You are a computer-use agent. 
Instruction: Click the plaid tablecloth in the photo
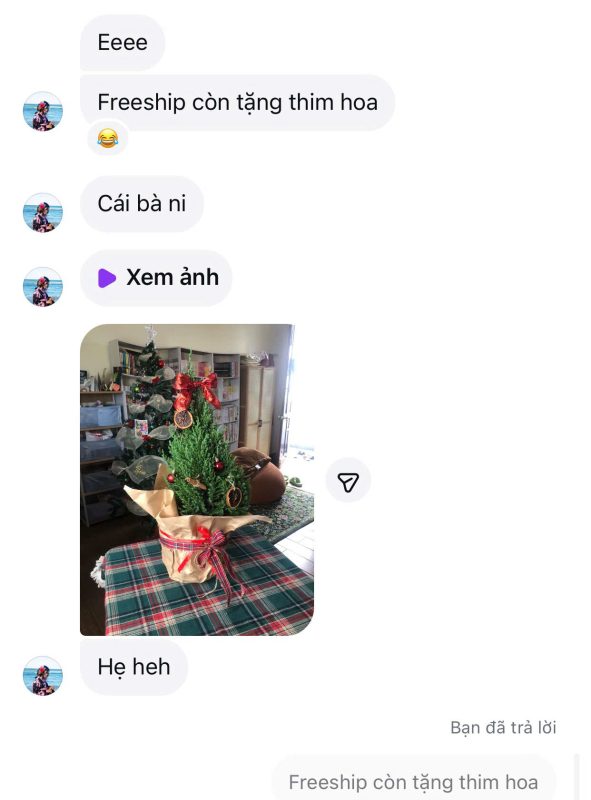209,587
